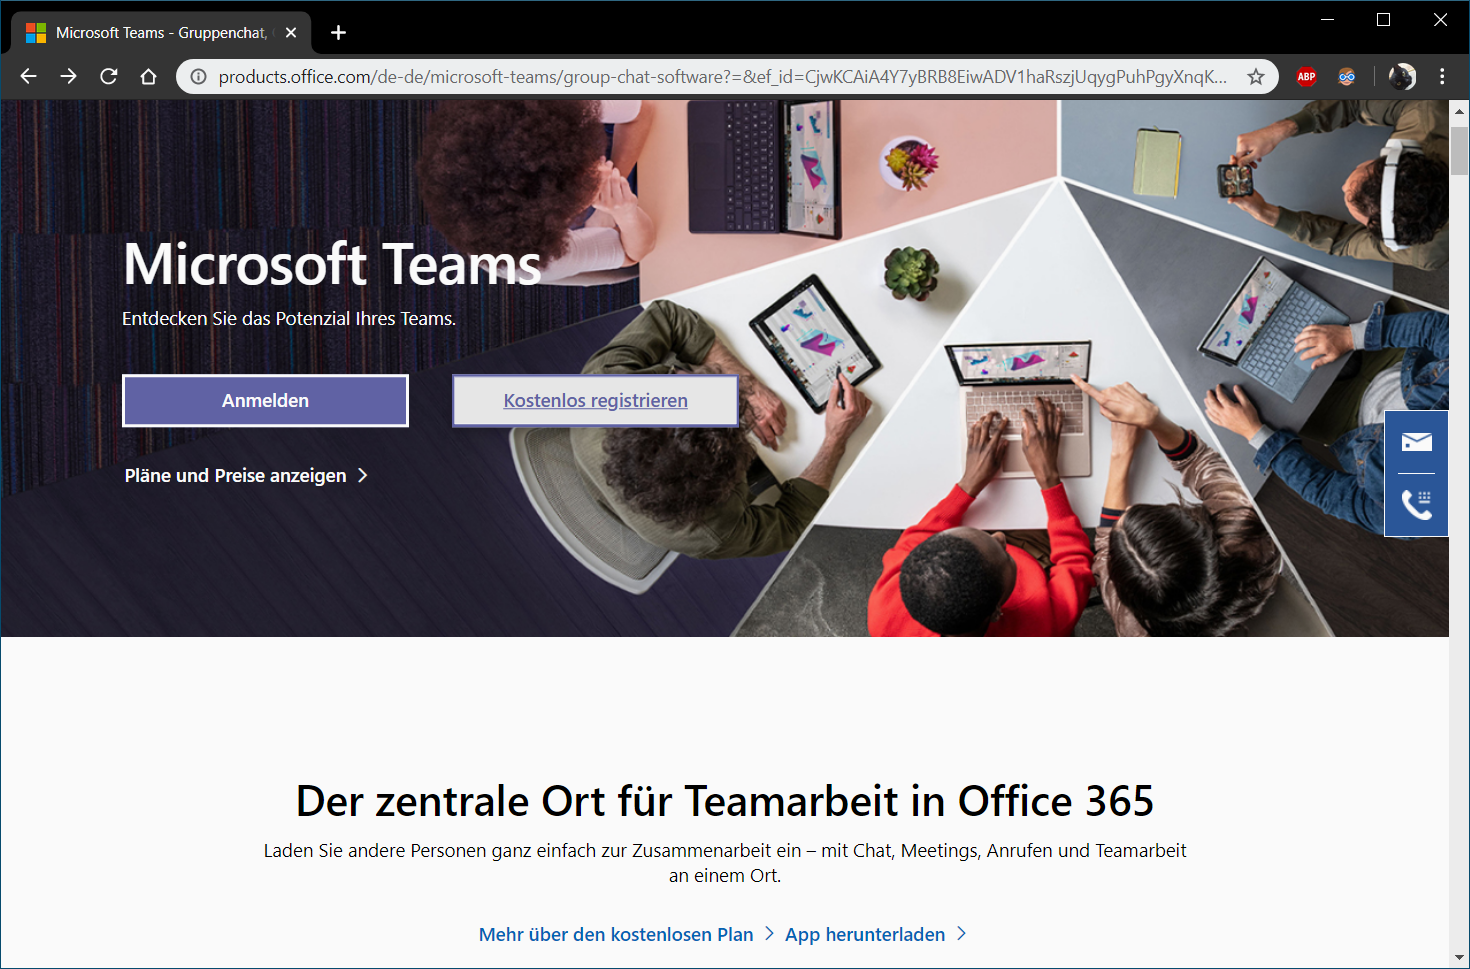Close the Chrome window
Image resolution: width=1470 pixels, height=969 pixels.
pos(1440,19)
